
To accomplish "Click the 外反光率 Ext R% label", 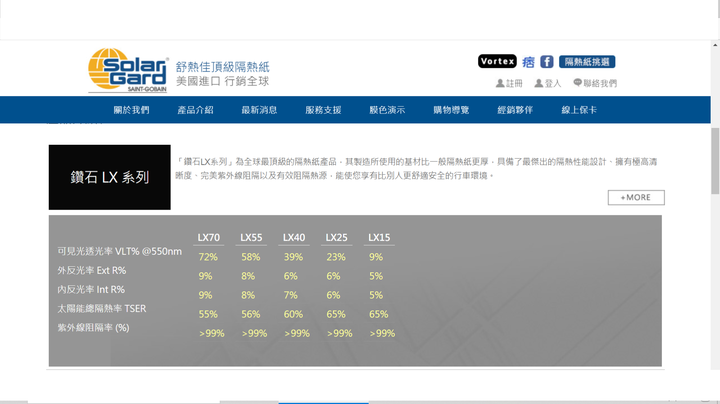I will tap(91, 270).
